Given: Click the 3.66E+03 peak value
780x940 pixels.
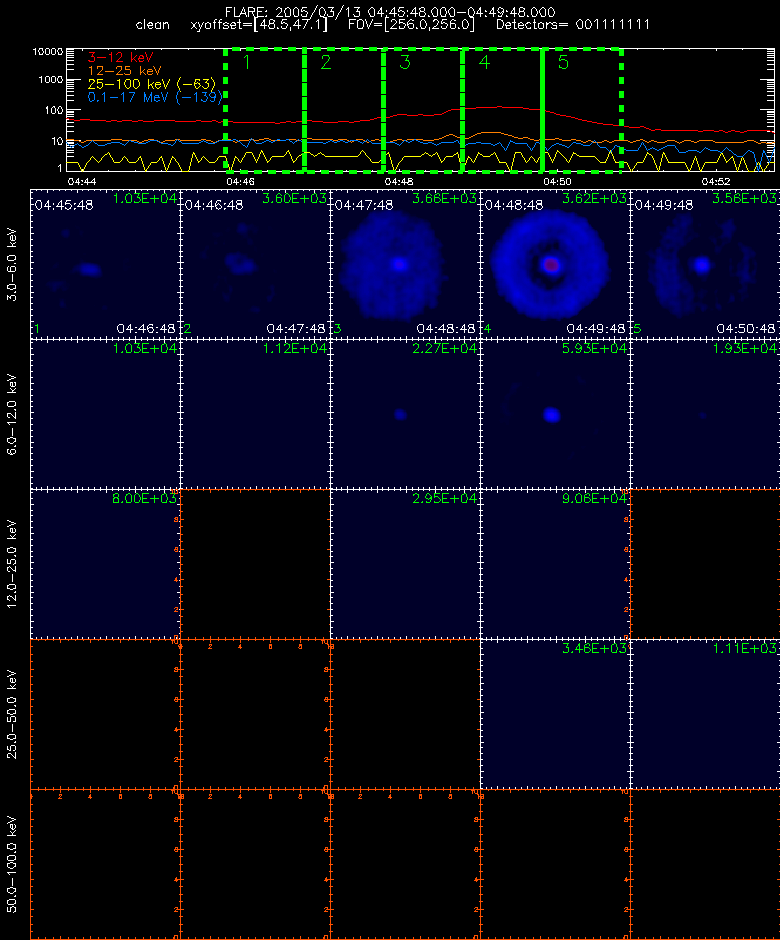Looking at the screenshot, I should point(444,198).
